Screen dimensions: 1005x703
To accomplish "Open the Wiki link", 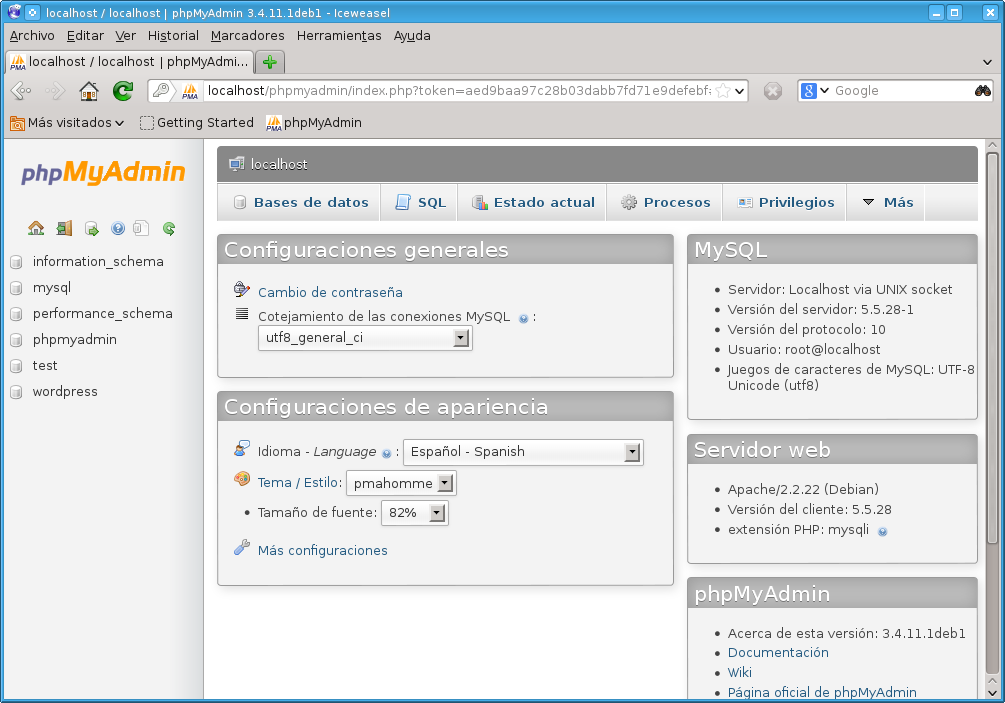I will tap(740, 672).
